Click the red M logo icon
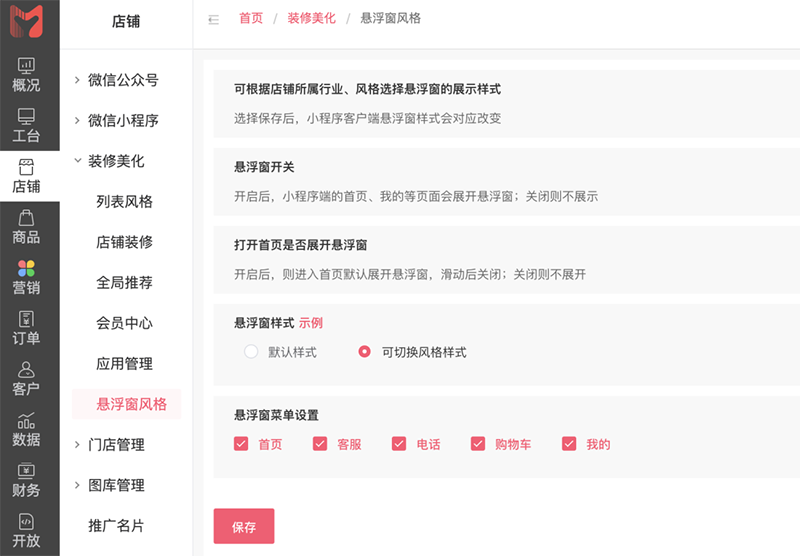 coord(26,20)
